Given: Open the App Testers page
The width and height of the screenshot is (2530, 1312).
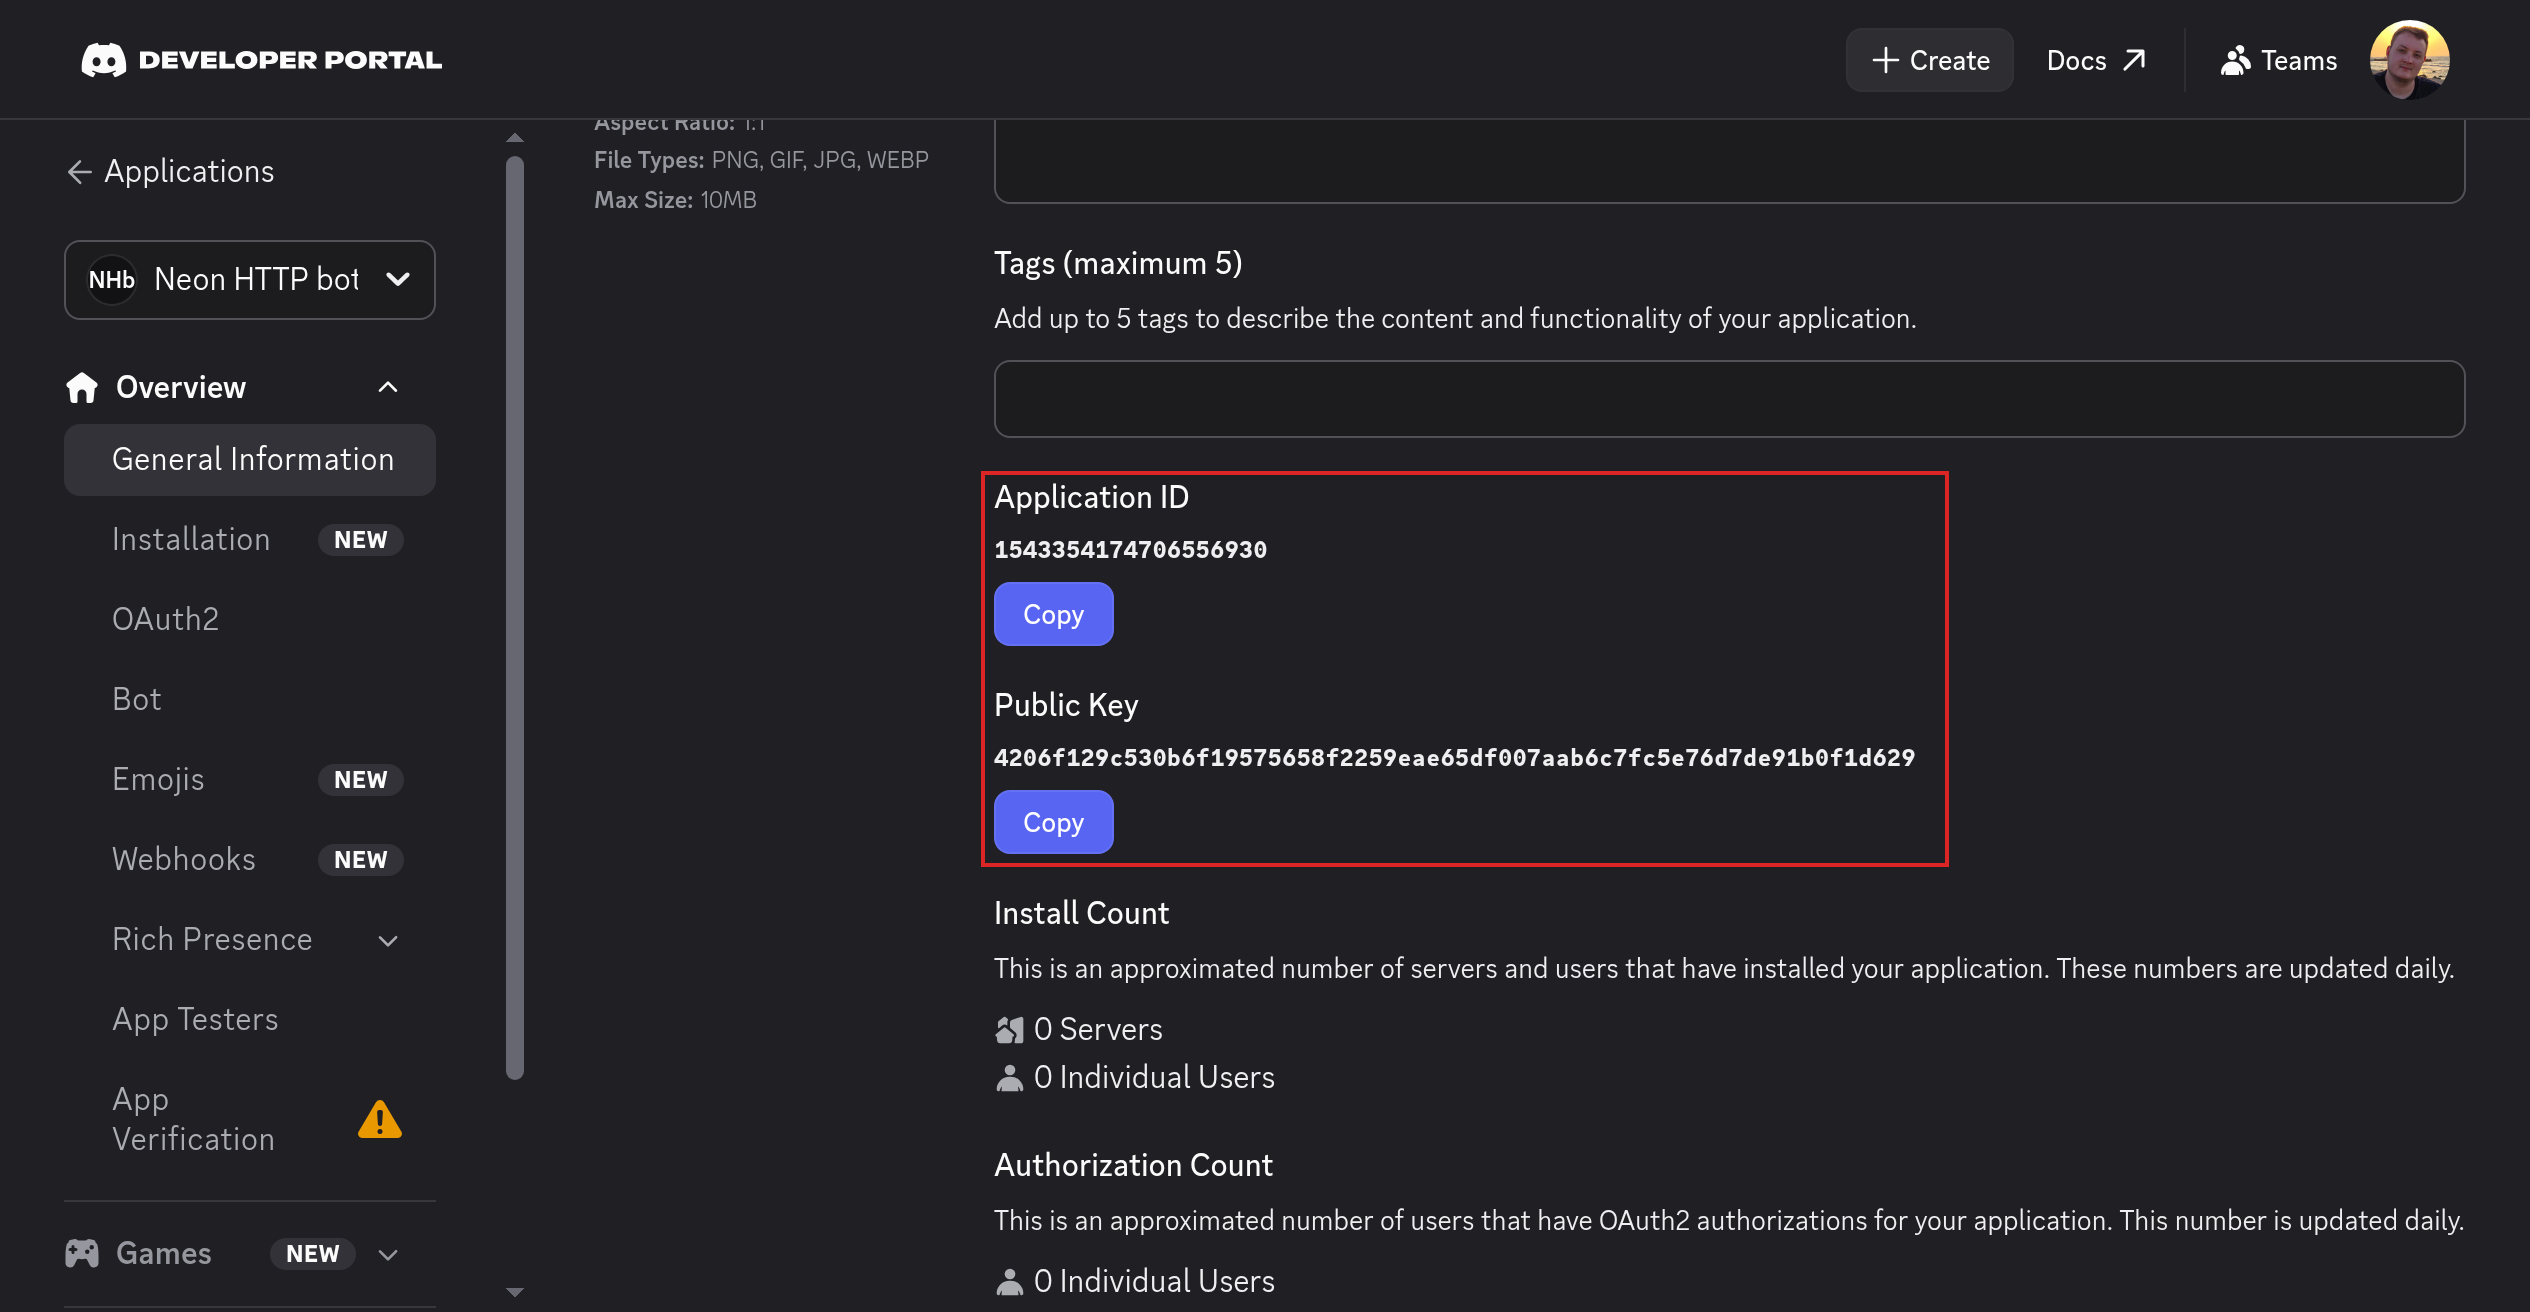Looking at the screenshot, I should click(x=195, y=1019).
